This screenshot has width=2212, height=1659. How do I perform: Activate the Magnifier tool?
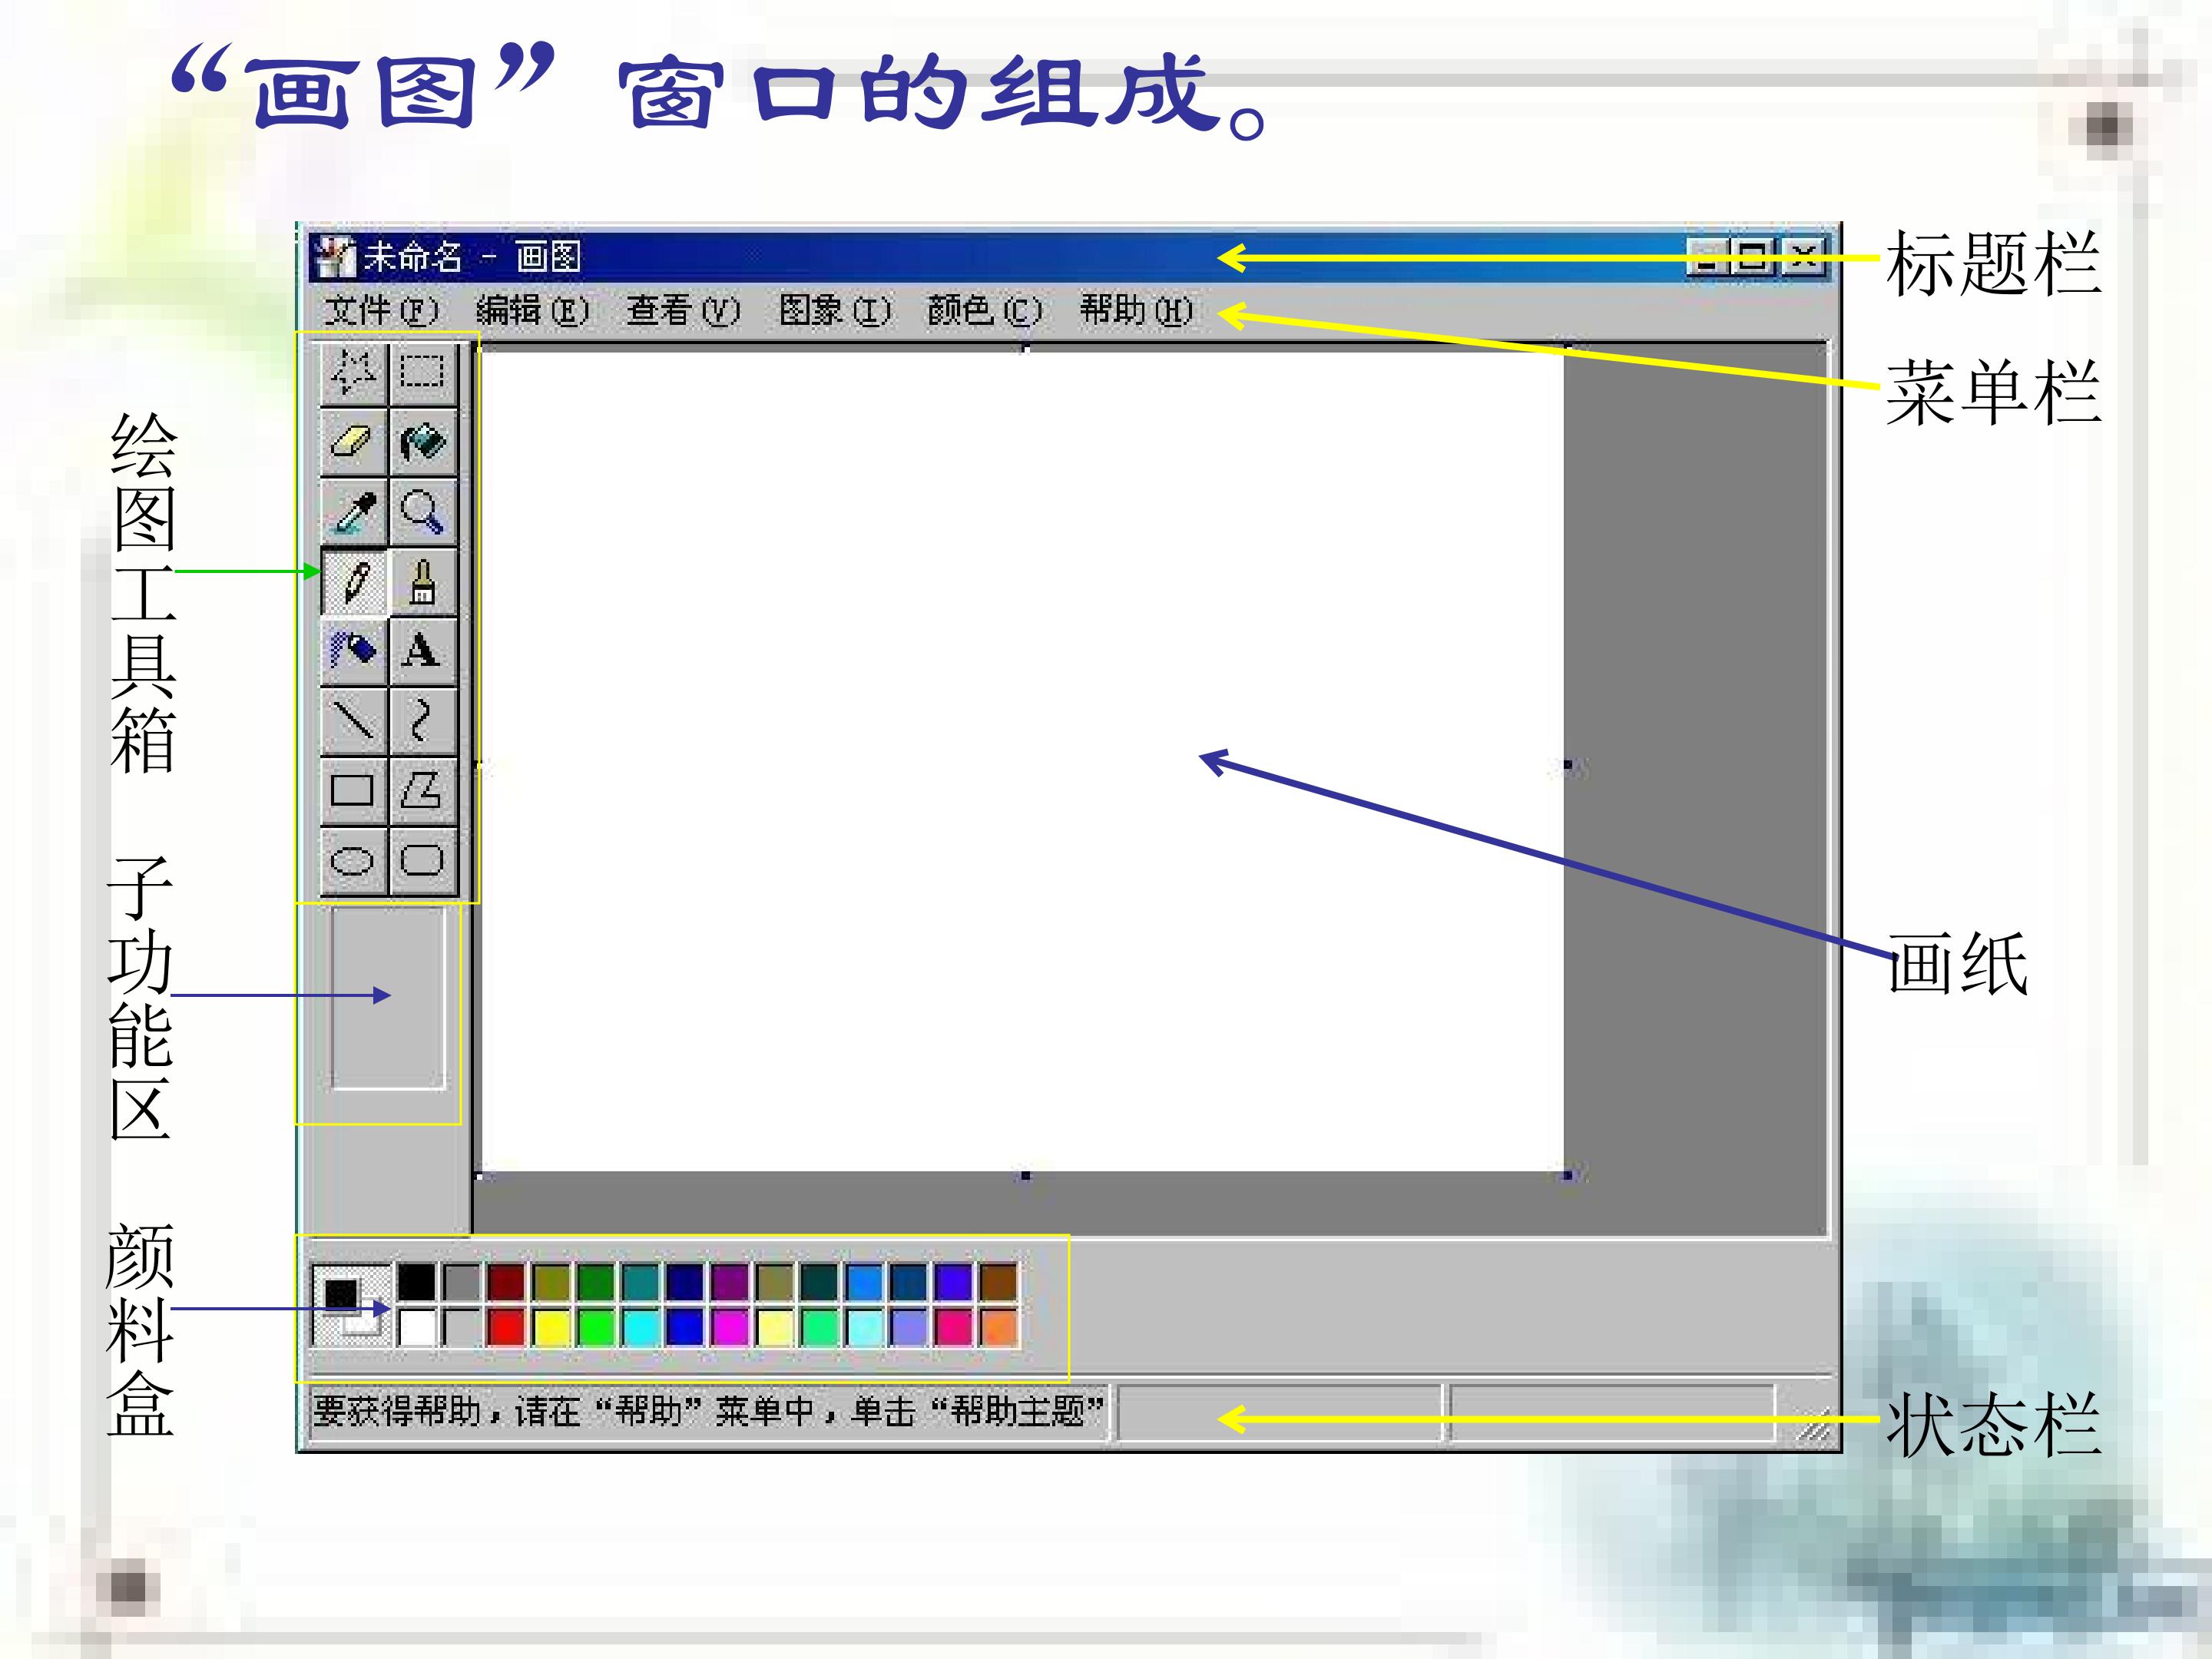pyautogui.click(x=422, y=511)
